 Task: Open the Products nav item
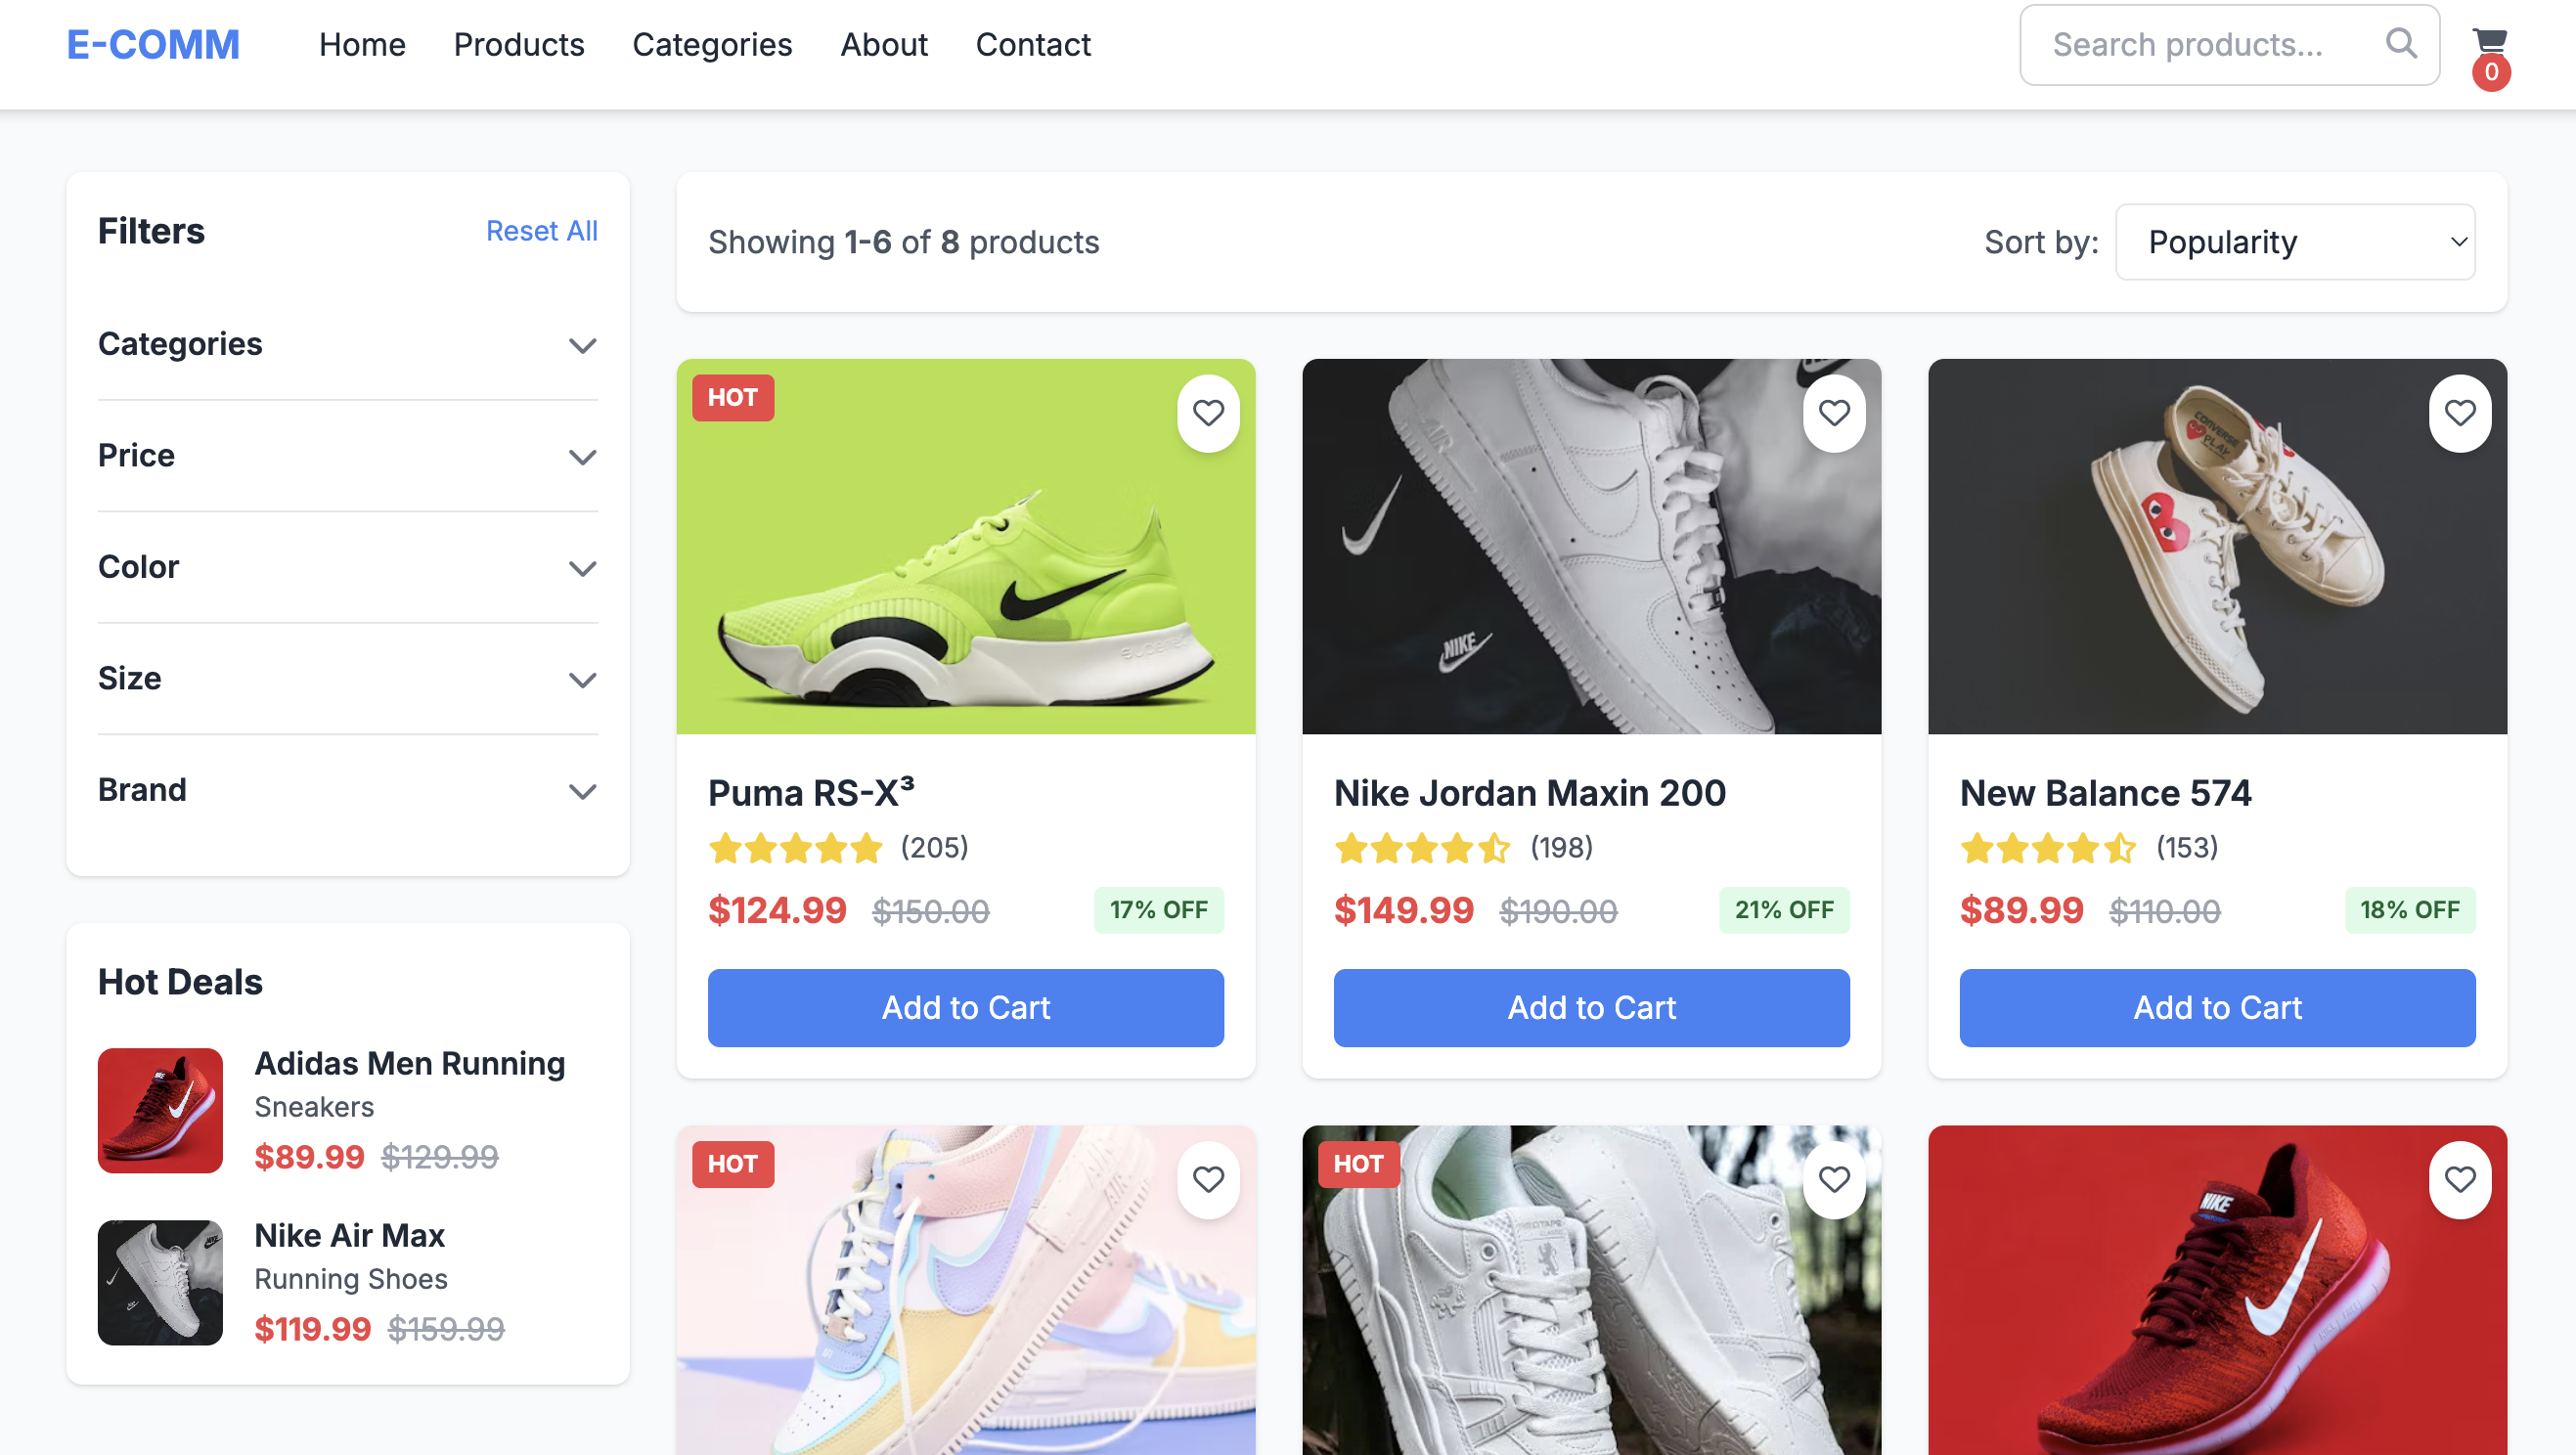coord(518,44)
